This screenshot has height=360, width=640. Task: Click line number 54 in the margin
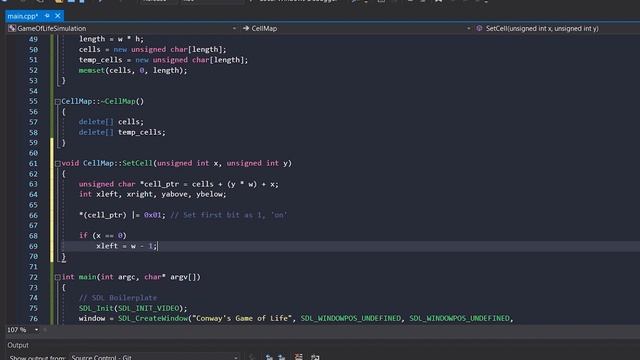point(33,91)
